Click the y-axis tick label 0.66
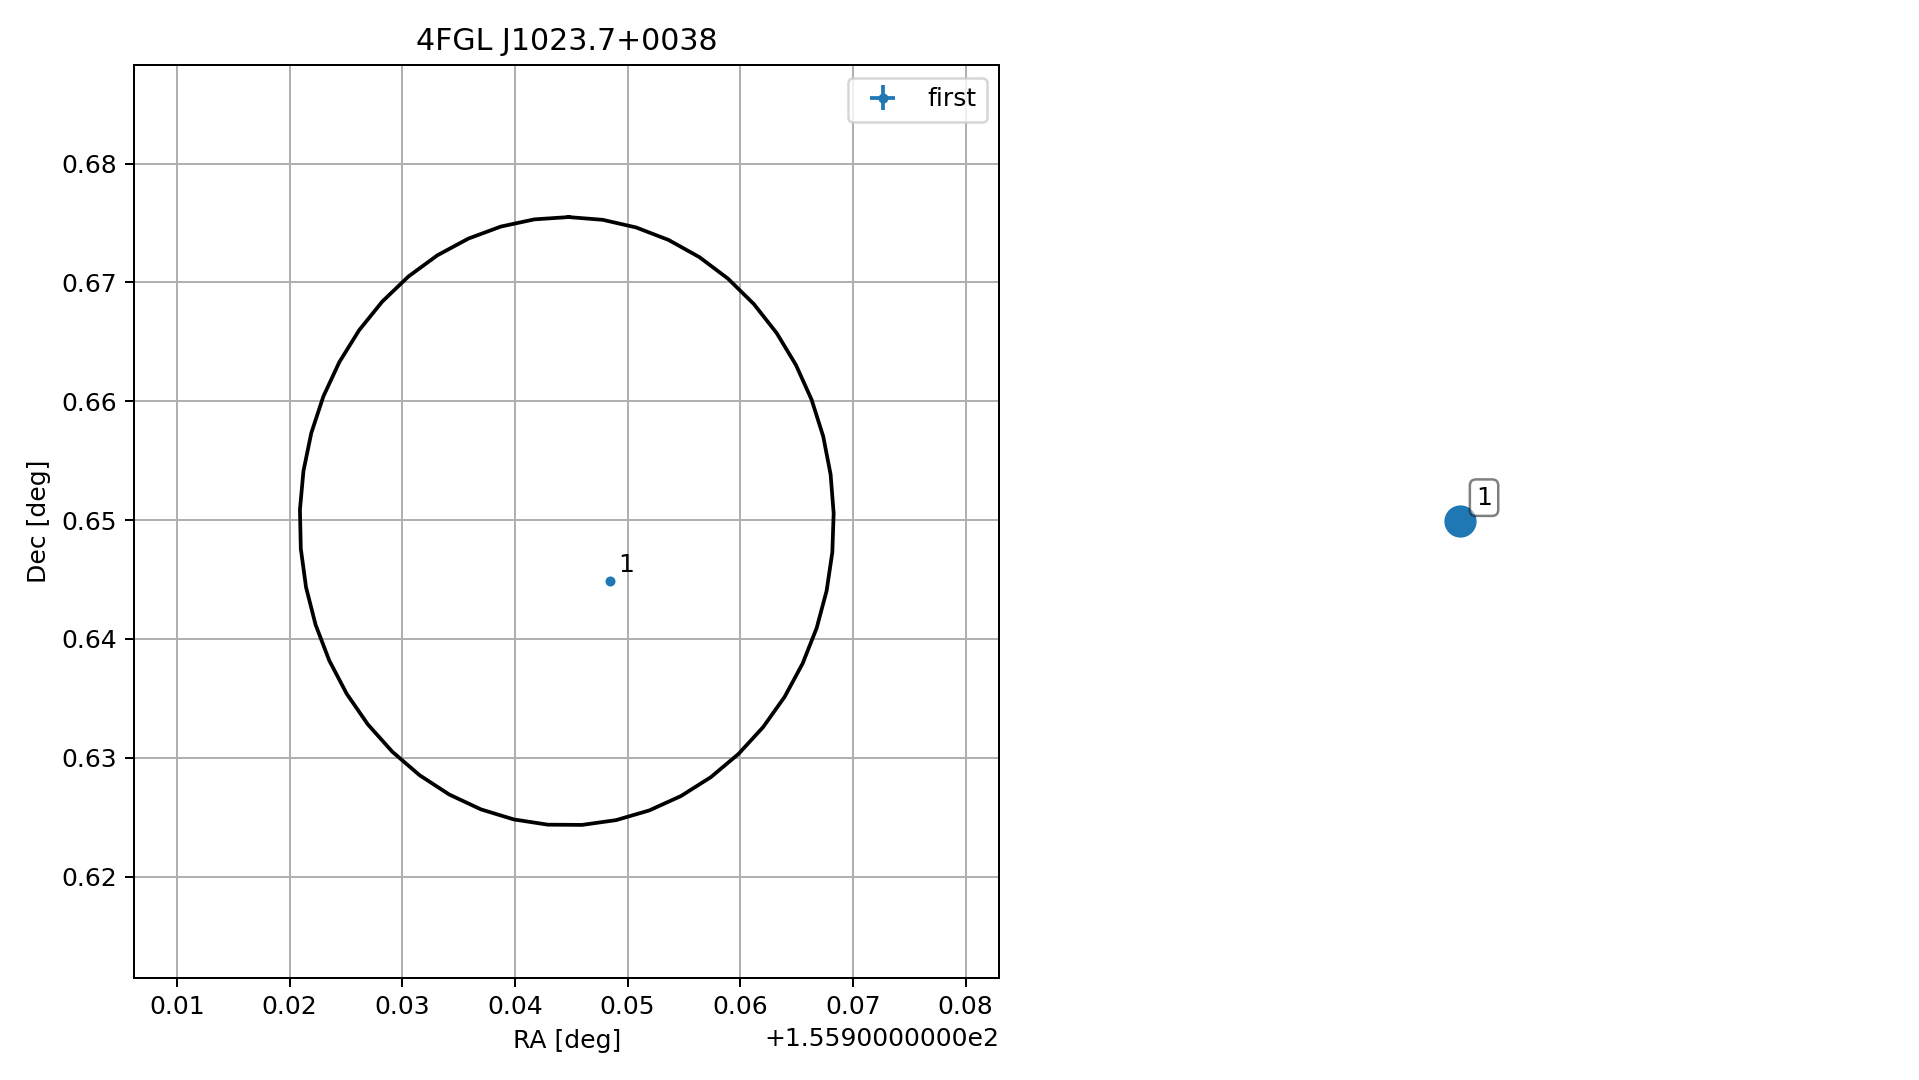The image size is (1919, 1080). coord(89,402)
